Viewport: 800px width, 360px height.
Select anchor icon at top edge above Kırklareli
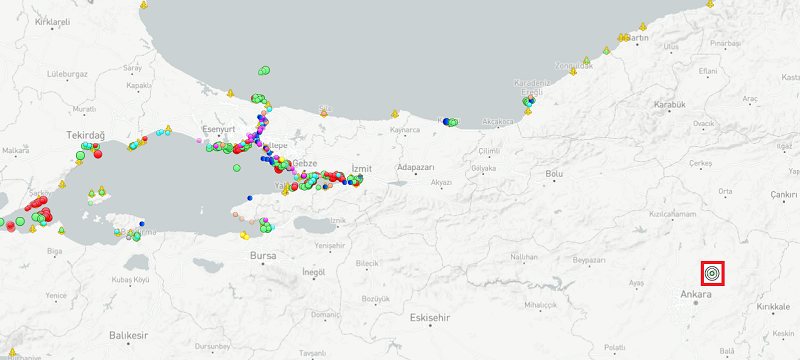(144, 5)
